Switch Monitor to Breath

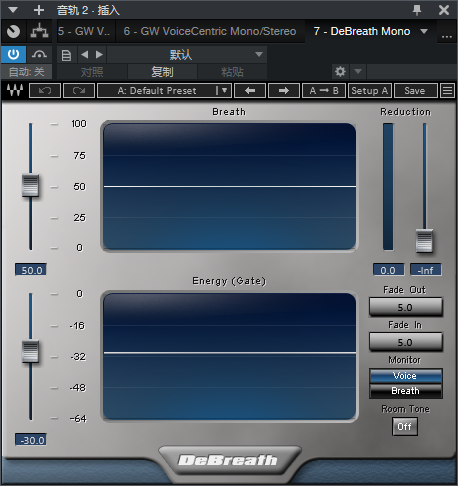pos(406,391)
